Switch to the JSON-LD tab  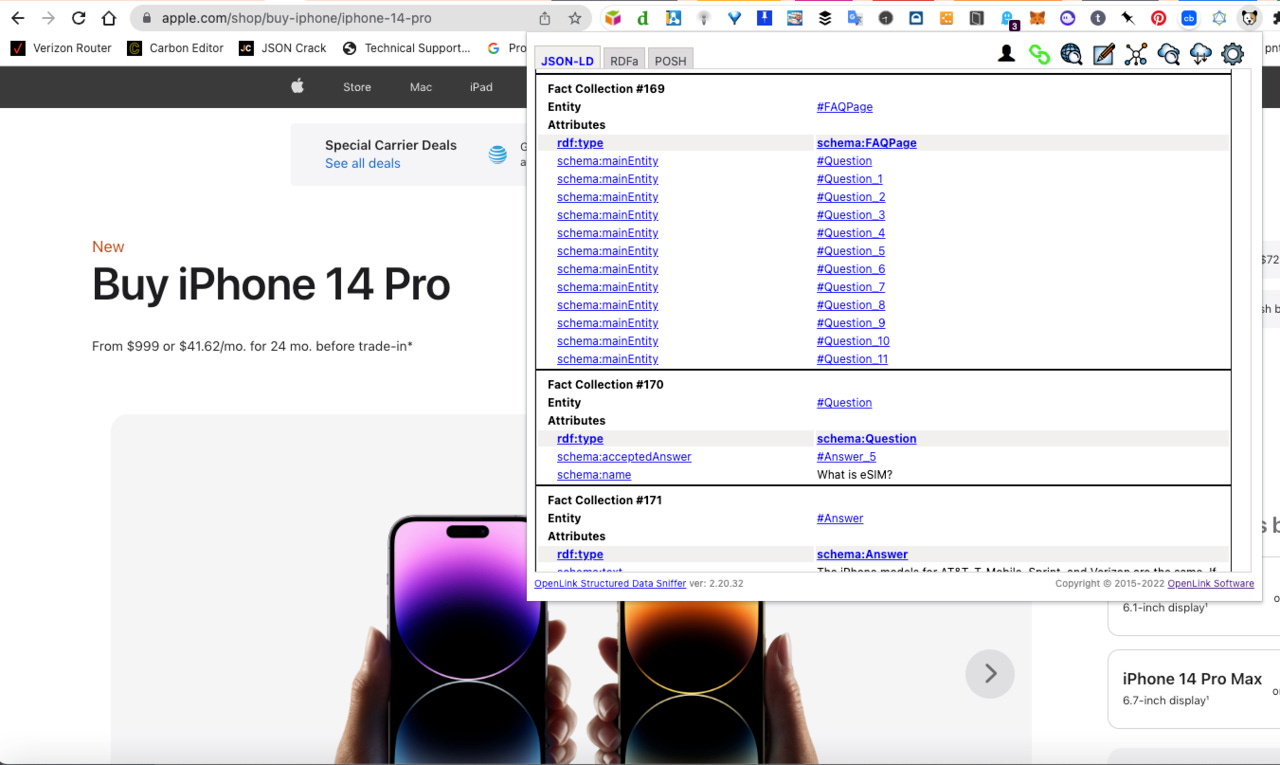pyautogui.click(x=567, y=60)
